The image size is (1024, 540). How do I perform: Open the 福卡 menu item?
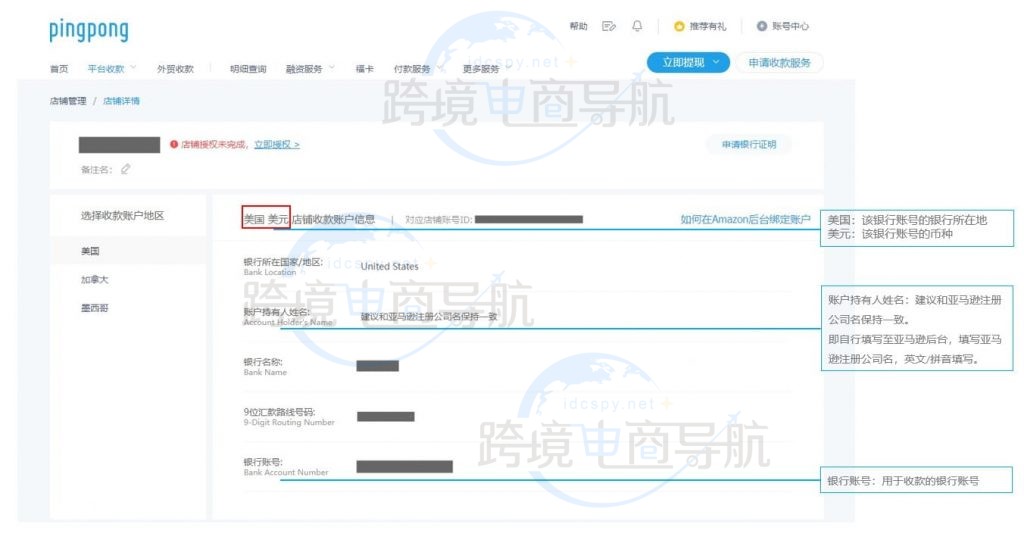tap(364, 69)
